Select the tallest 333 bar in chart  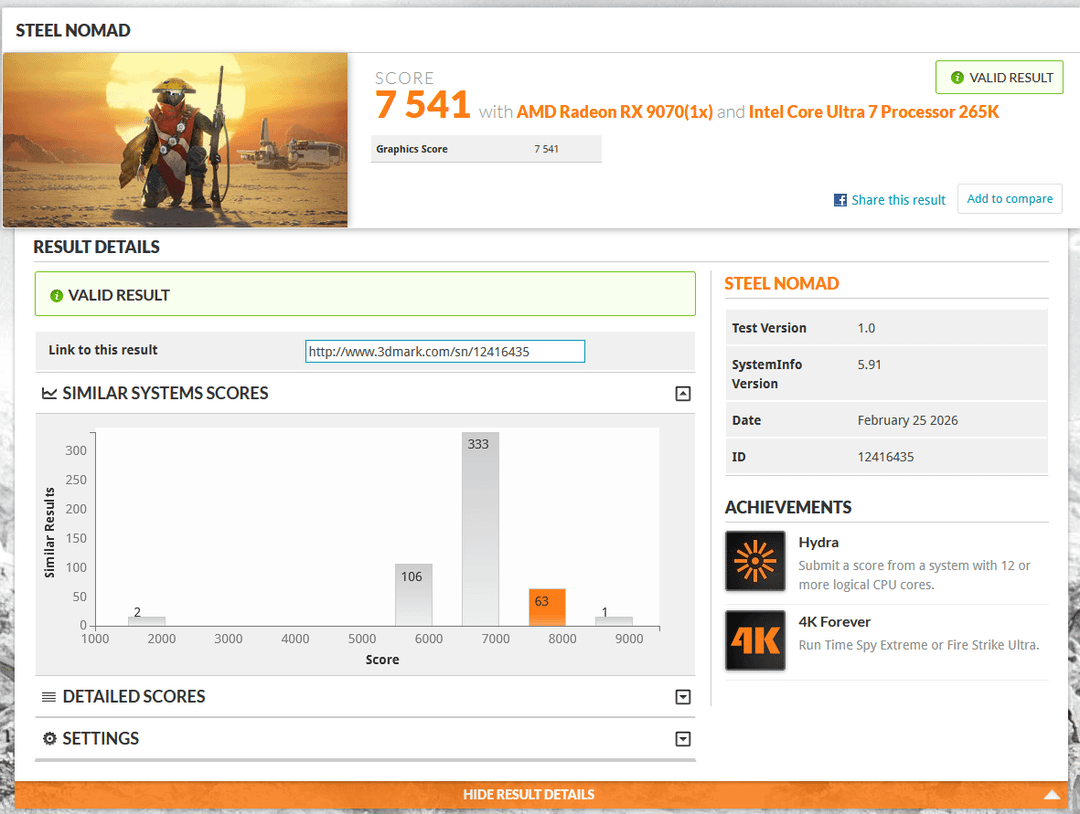[480, 530]
